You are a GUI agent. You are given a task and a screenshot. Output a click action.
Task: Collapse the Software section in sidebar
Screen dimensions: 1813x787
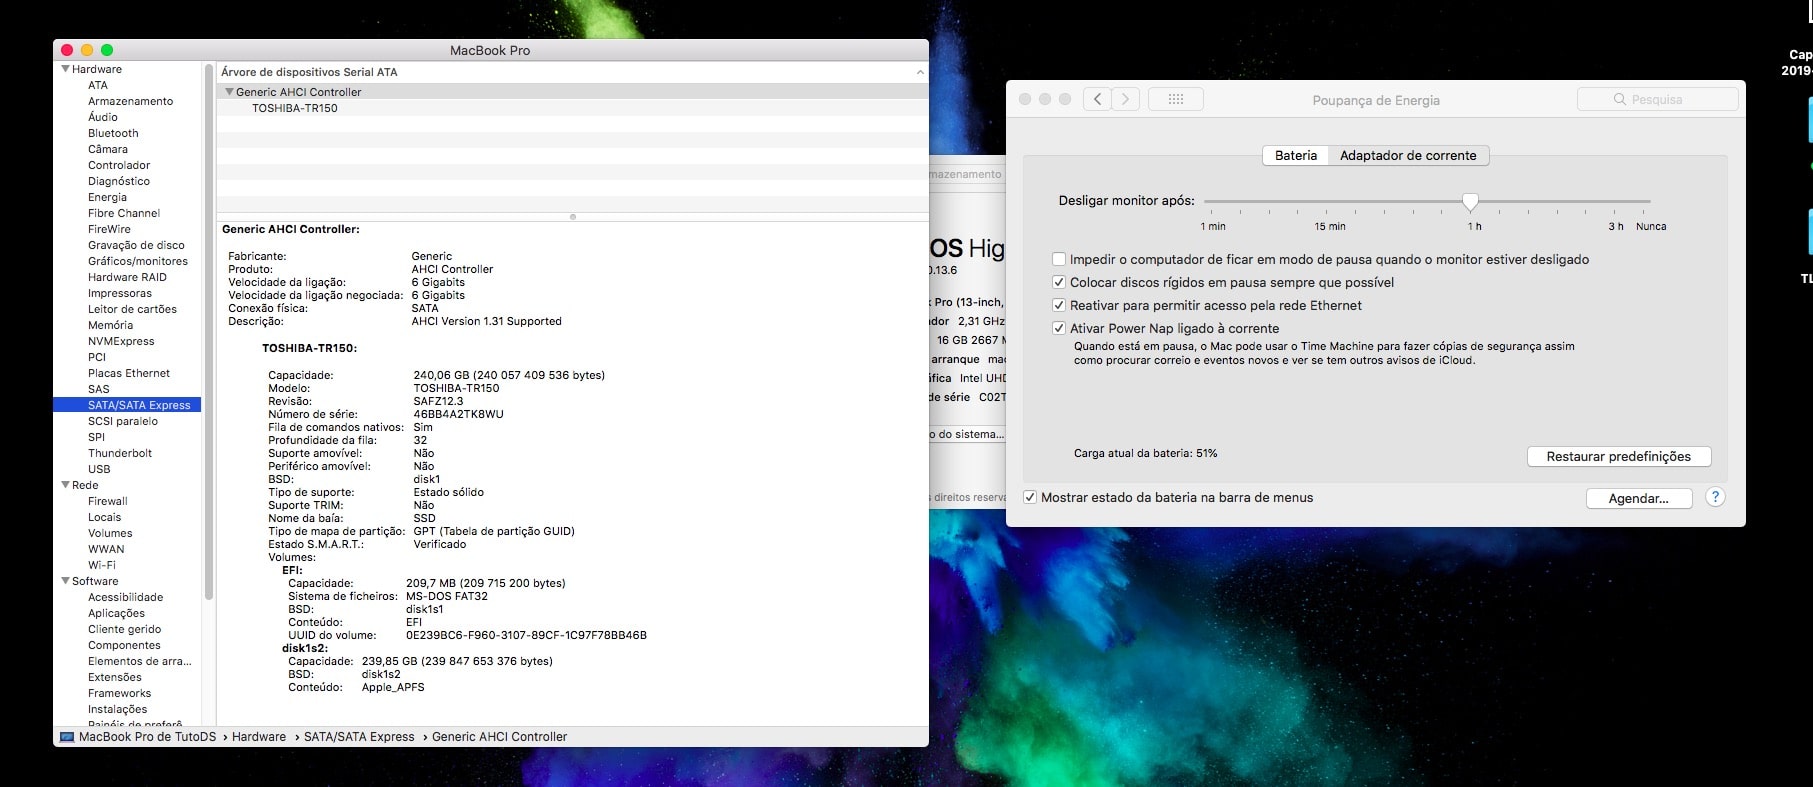pos(66,581)
